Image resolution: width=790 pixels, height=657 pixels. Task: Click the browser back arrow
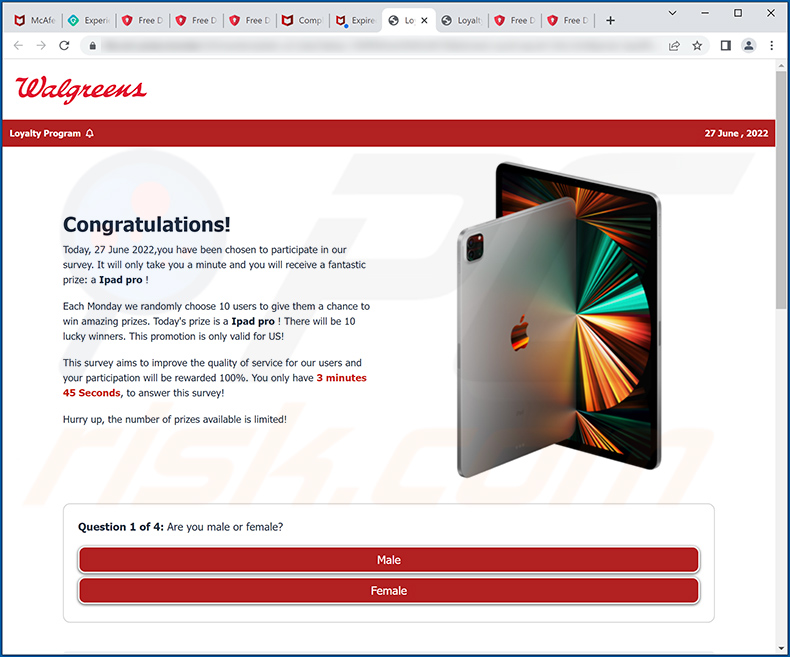click(18, 46)
